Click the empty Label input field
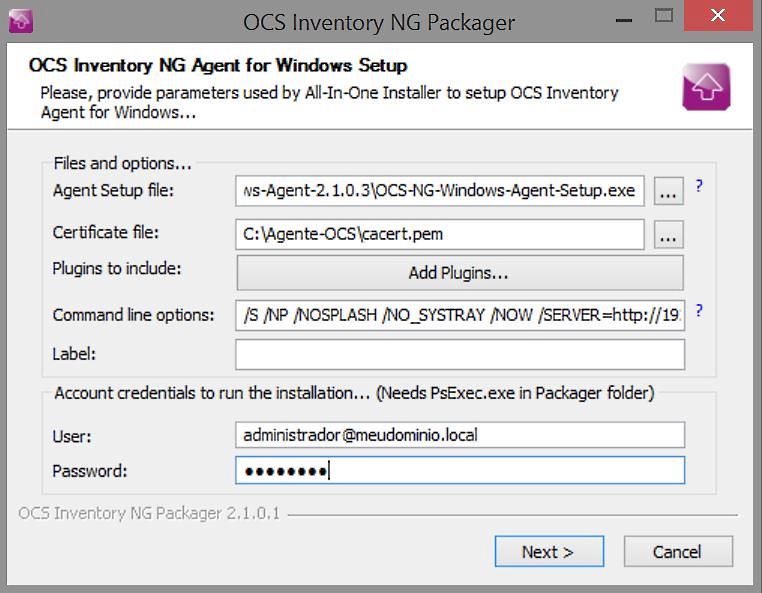The height and width of the screenshot is (593, 762). point(460,354)
